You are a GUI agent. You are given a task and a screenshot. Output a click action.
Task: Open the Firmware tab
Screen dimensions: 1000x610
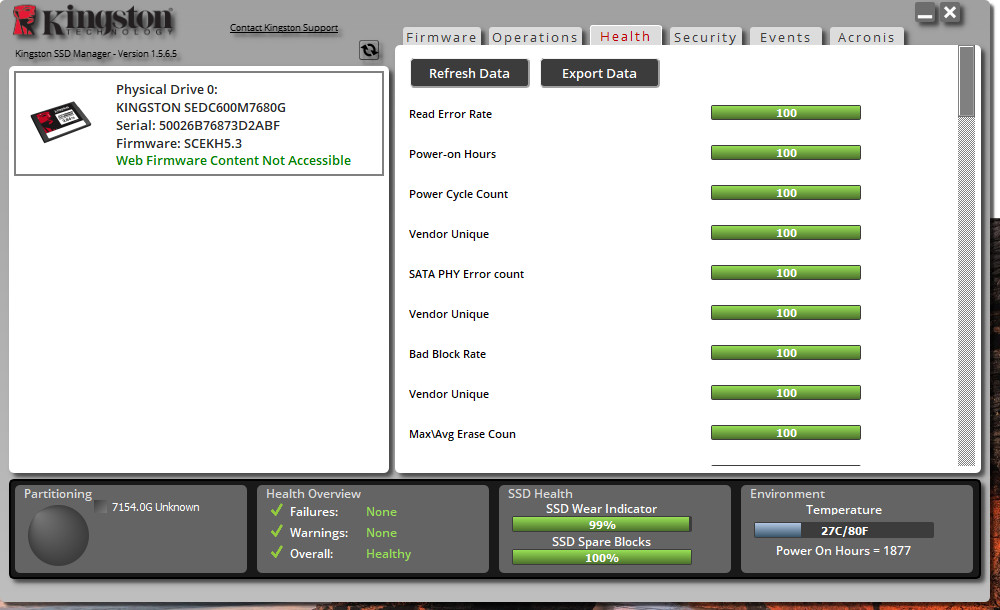441,37
